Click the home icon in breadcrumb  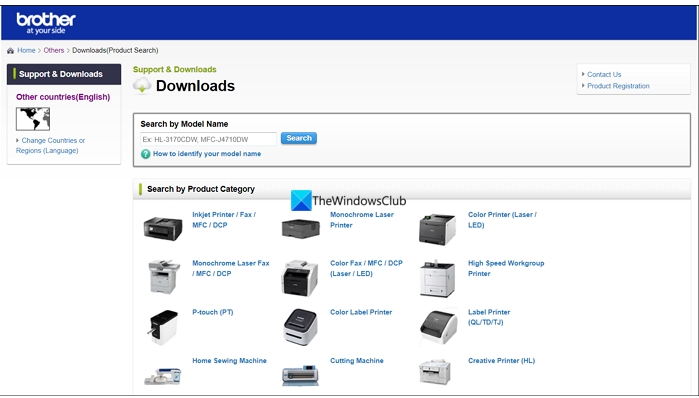click(x=10, y=51)
